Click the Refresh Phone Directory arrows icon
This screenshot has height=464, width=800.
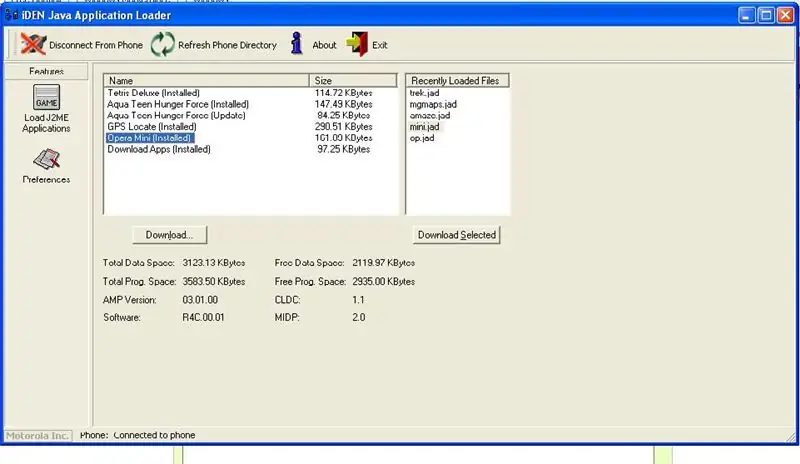163,44
